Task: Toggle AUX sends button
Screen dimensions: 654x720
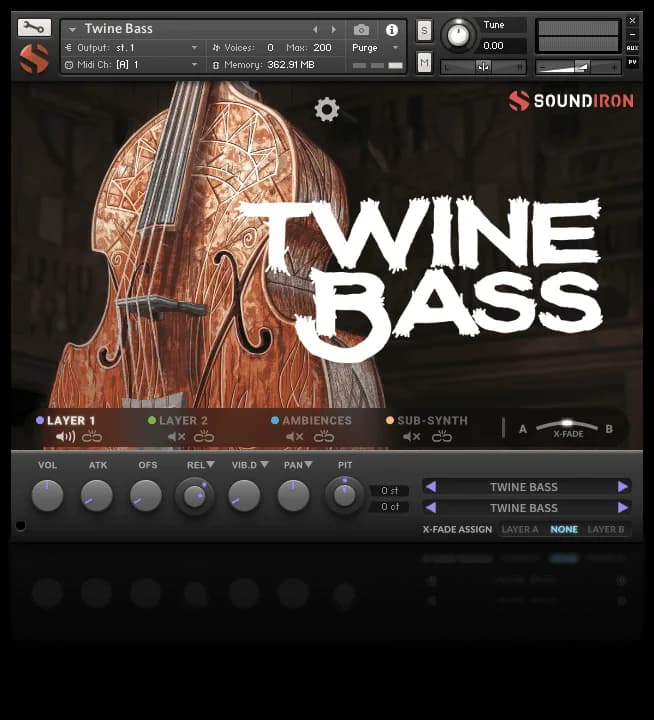Action: 632,48
